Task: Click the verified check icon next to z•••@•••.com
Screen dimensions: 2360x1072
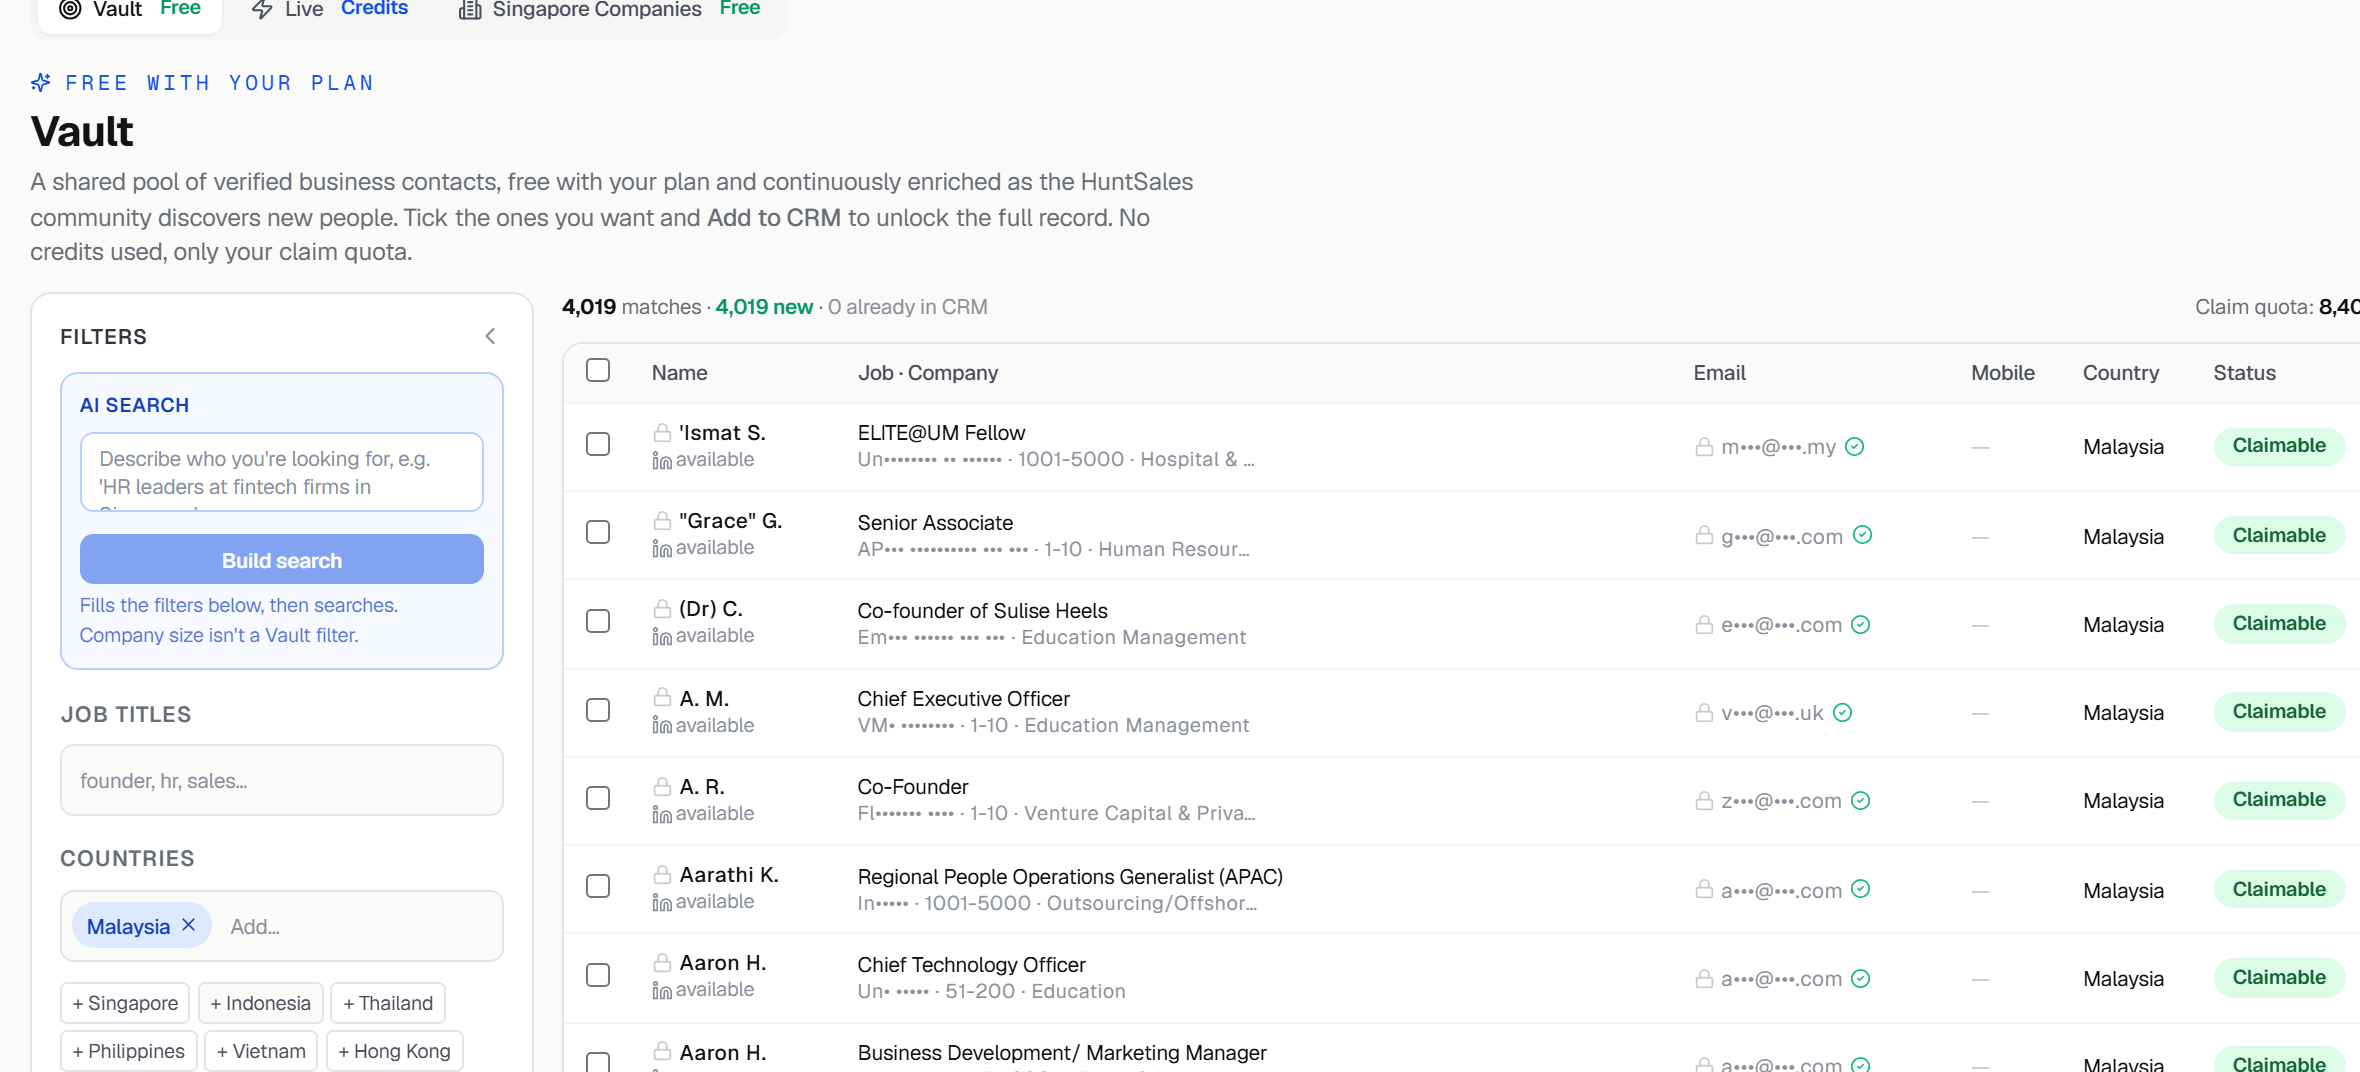Action: click(1860, 800)
